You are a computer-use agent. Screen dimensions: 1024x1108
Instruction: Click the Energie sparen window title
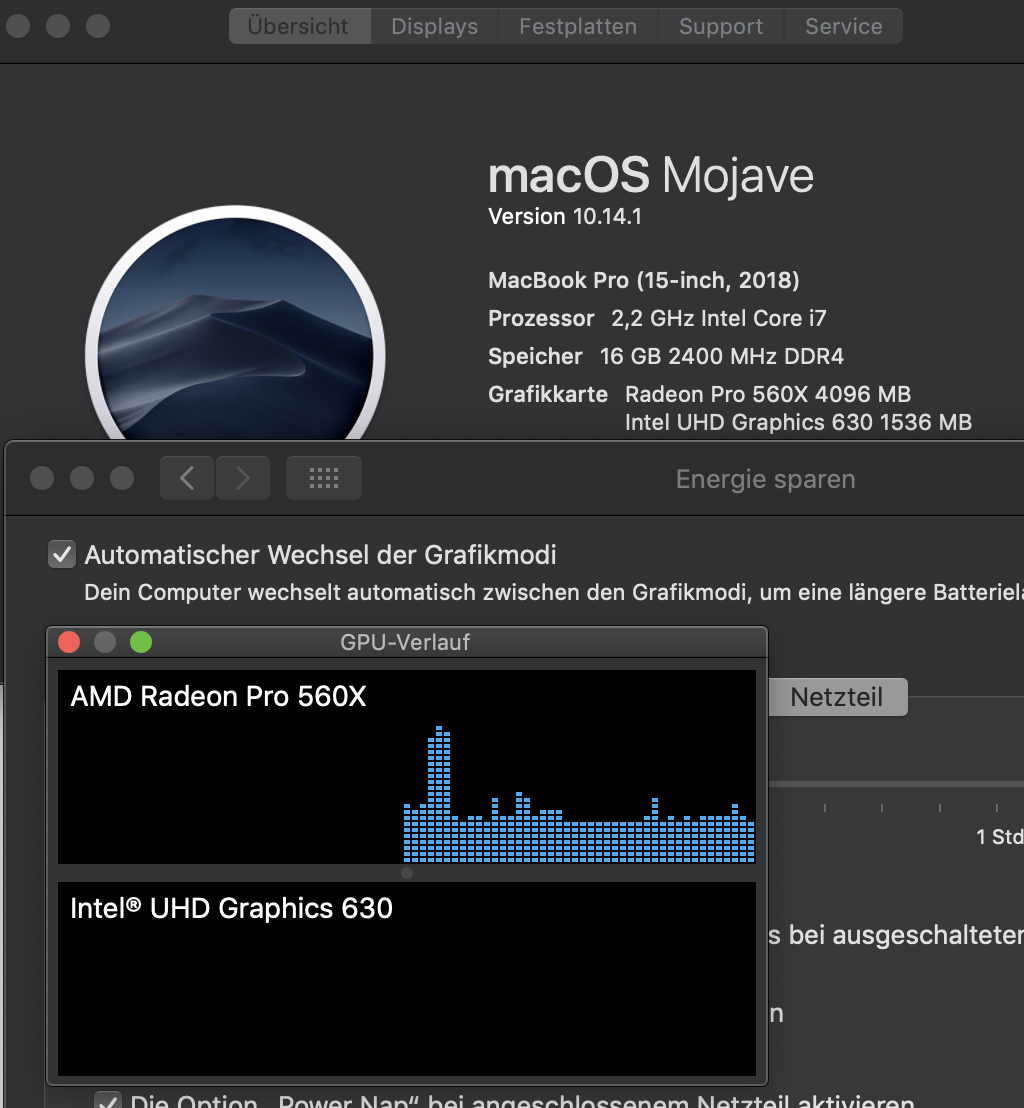pos(765,479)
